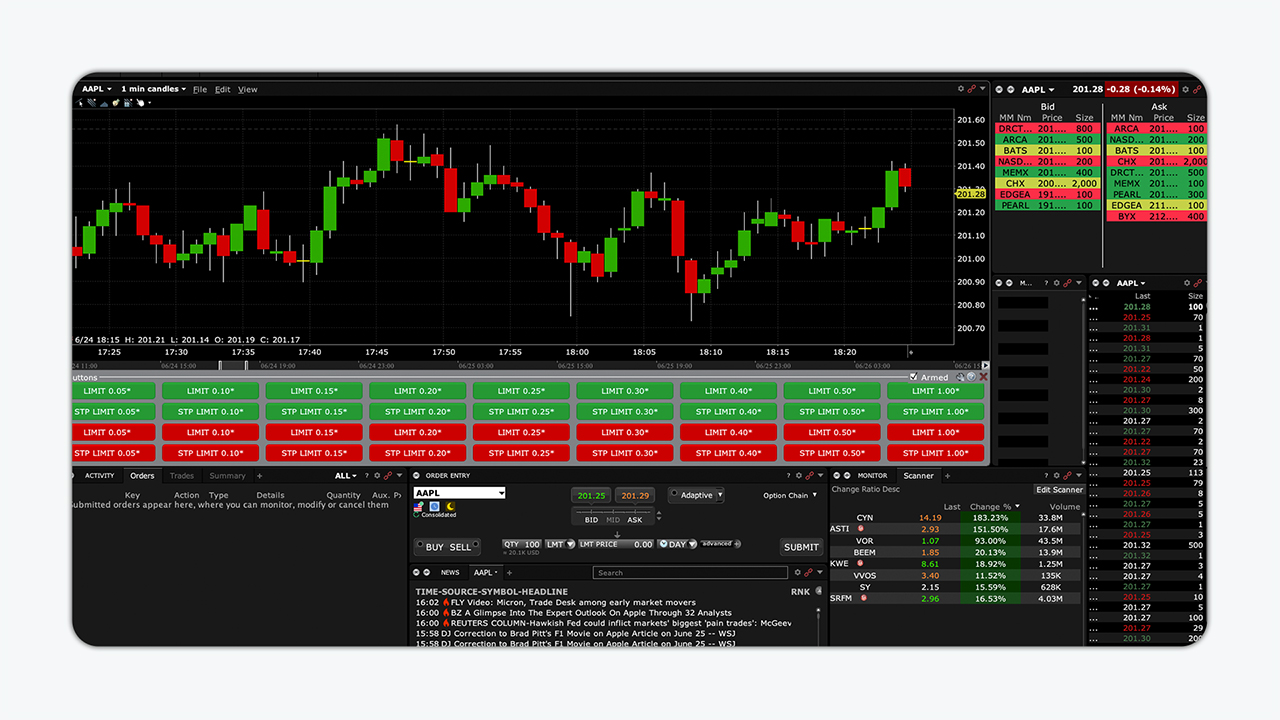Click the red STP LIMIT 1.00* button

click(936, 453)
